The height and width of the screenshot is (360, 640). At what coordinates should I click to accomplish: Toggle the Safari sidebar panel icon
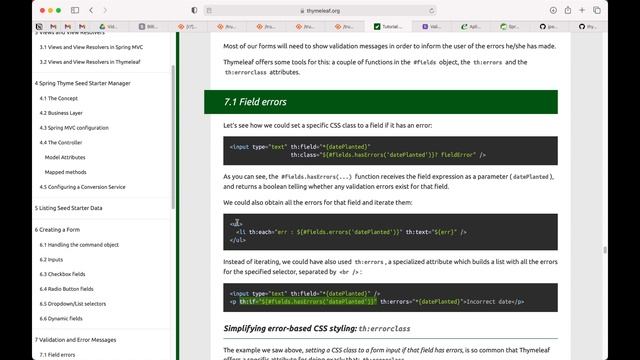point(75,10)
